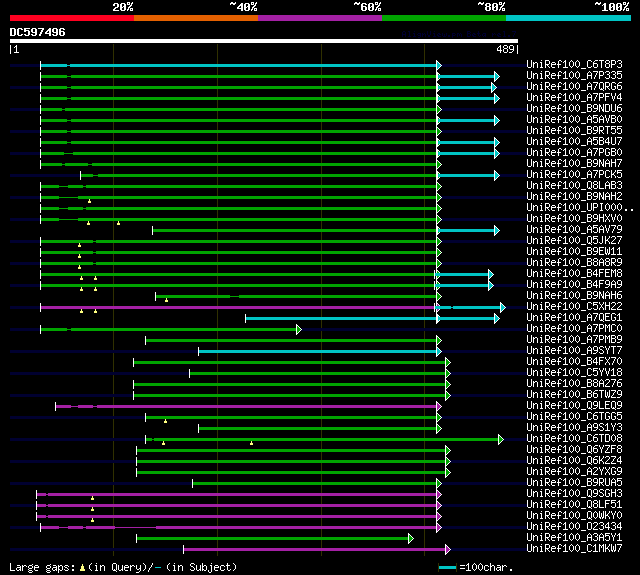Viewport: 640px width, 575px height.
Task: Click the yellow gap marker in B9NAH2 row
Action: click(x=89, y=200)
